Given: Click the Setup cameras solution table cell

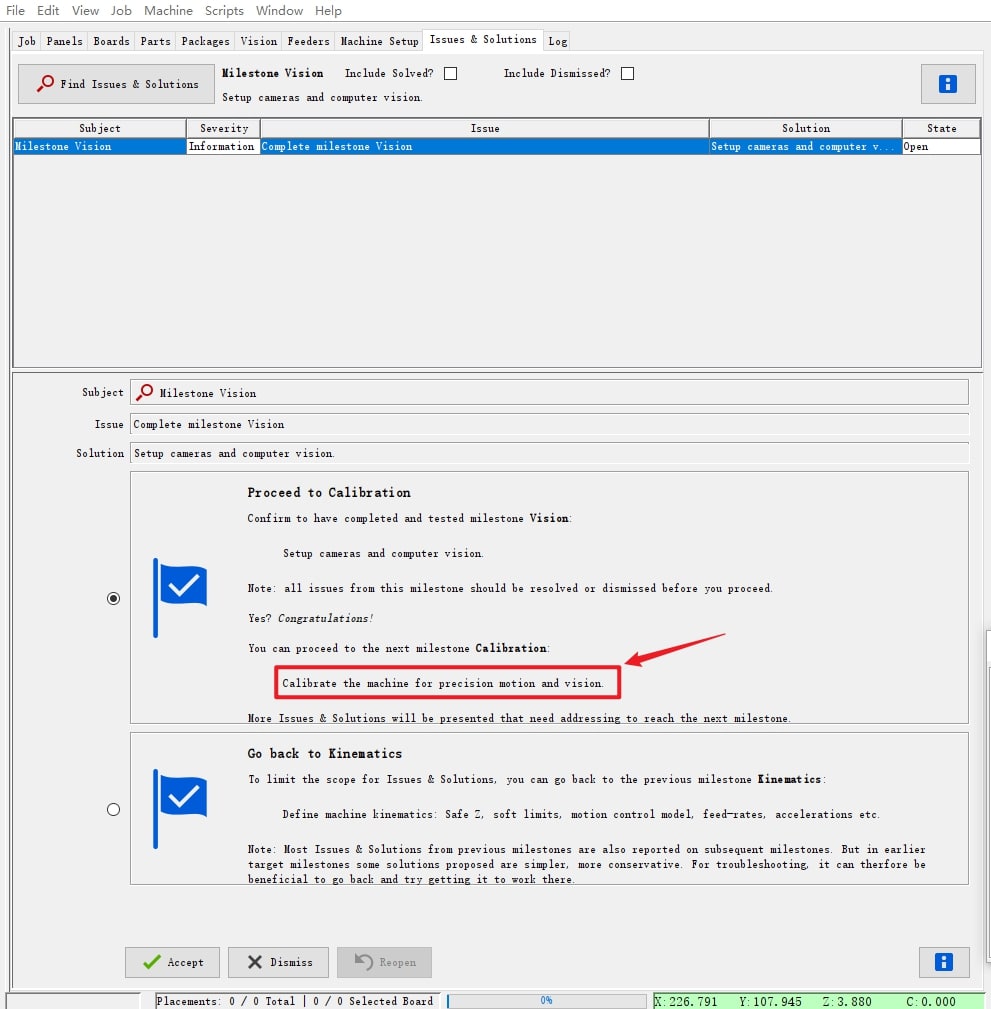Looking at the screenshot, I should 806,147.
